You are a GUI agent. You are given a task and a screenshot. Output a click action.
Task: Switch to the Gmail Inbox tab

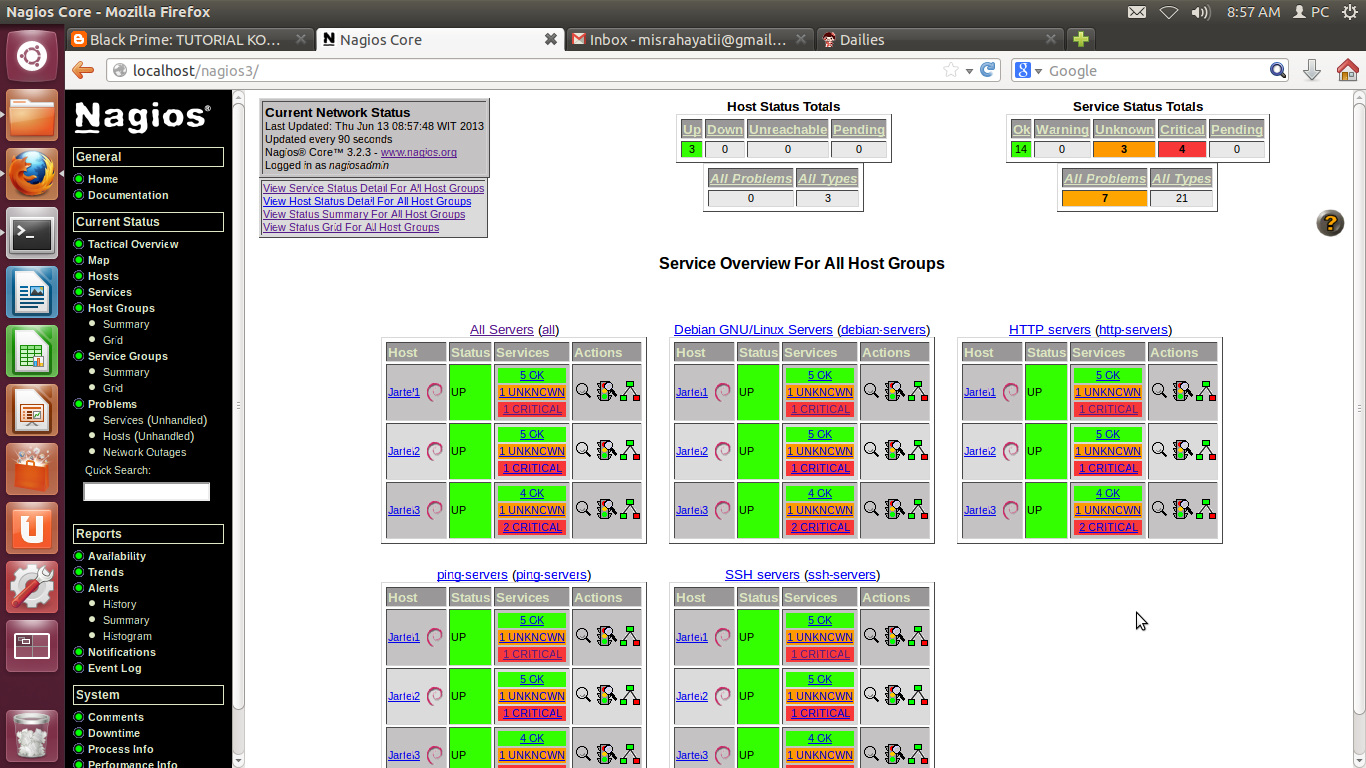click(x=690, y=39)
